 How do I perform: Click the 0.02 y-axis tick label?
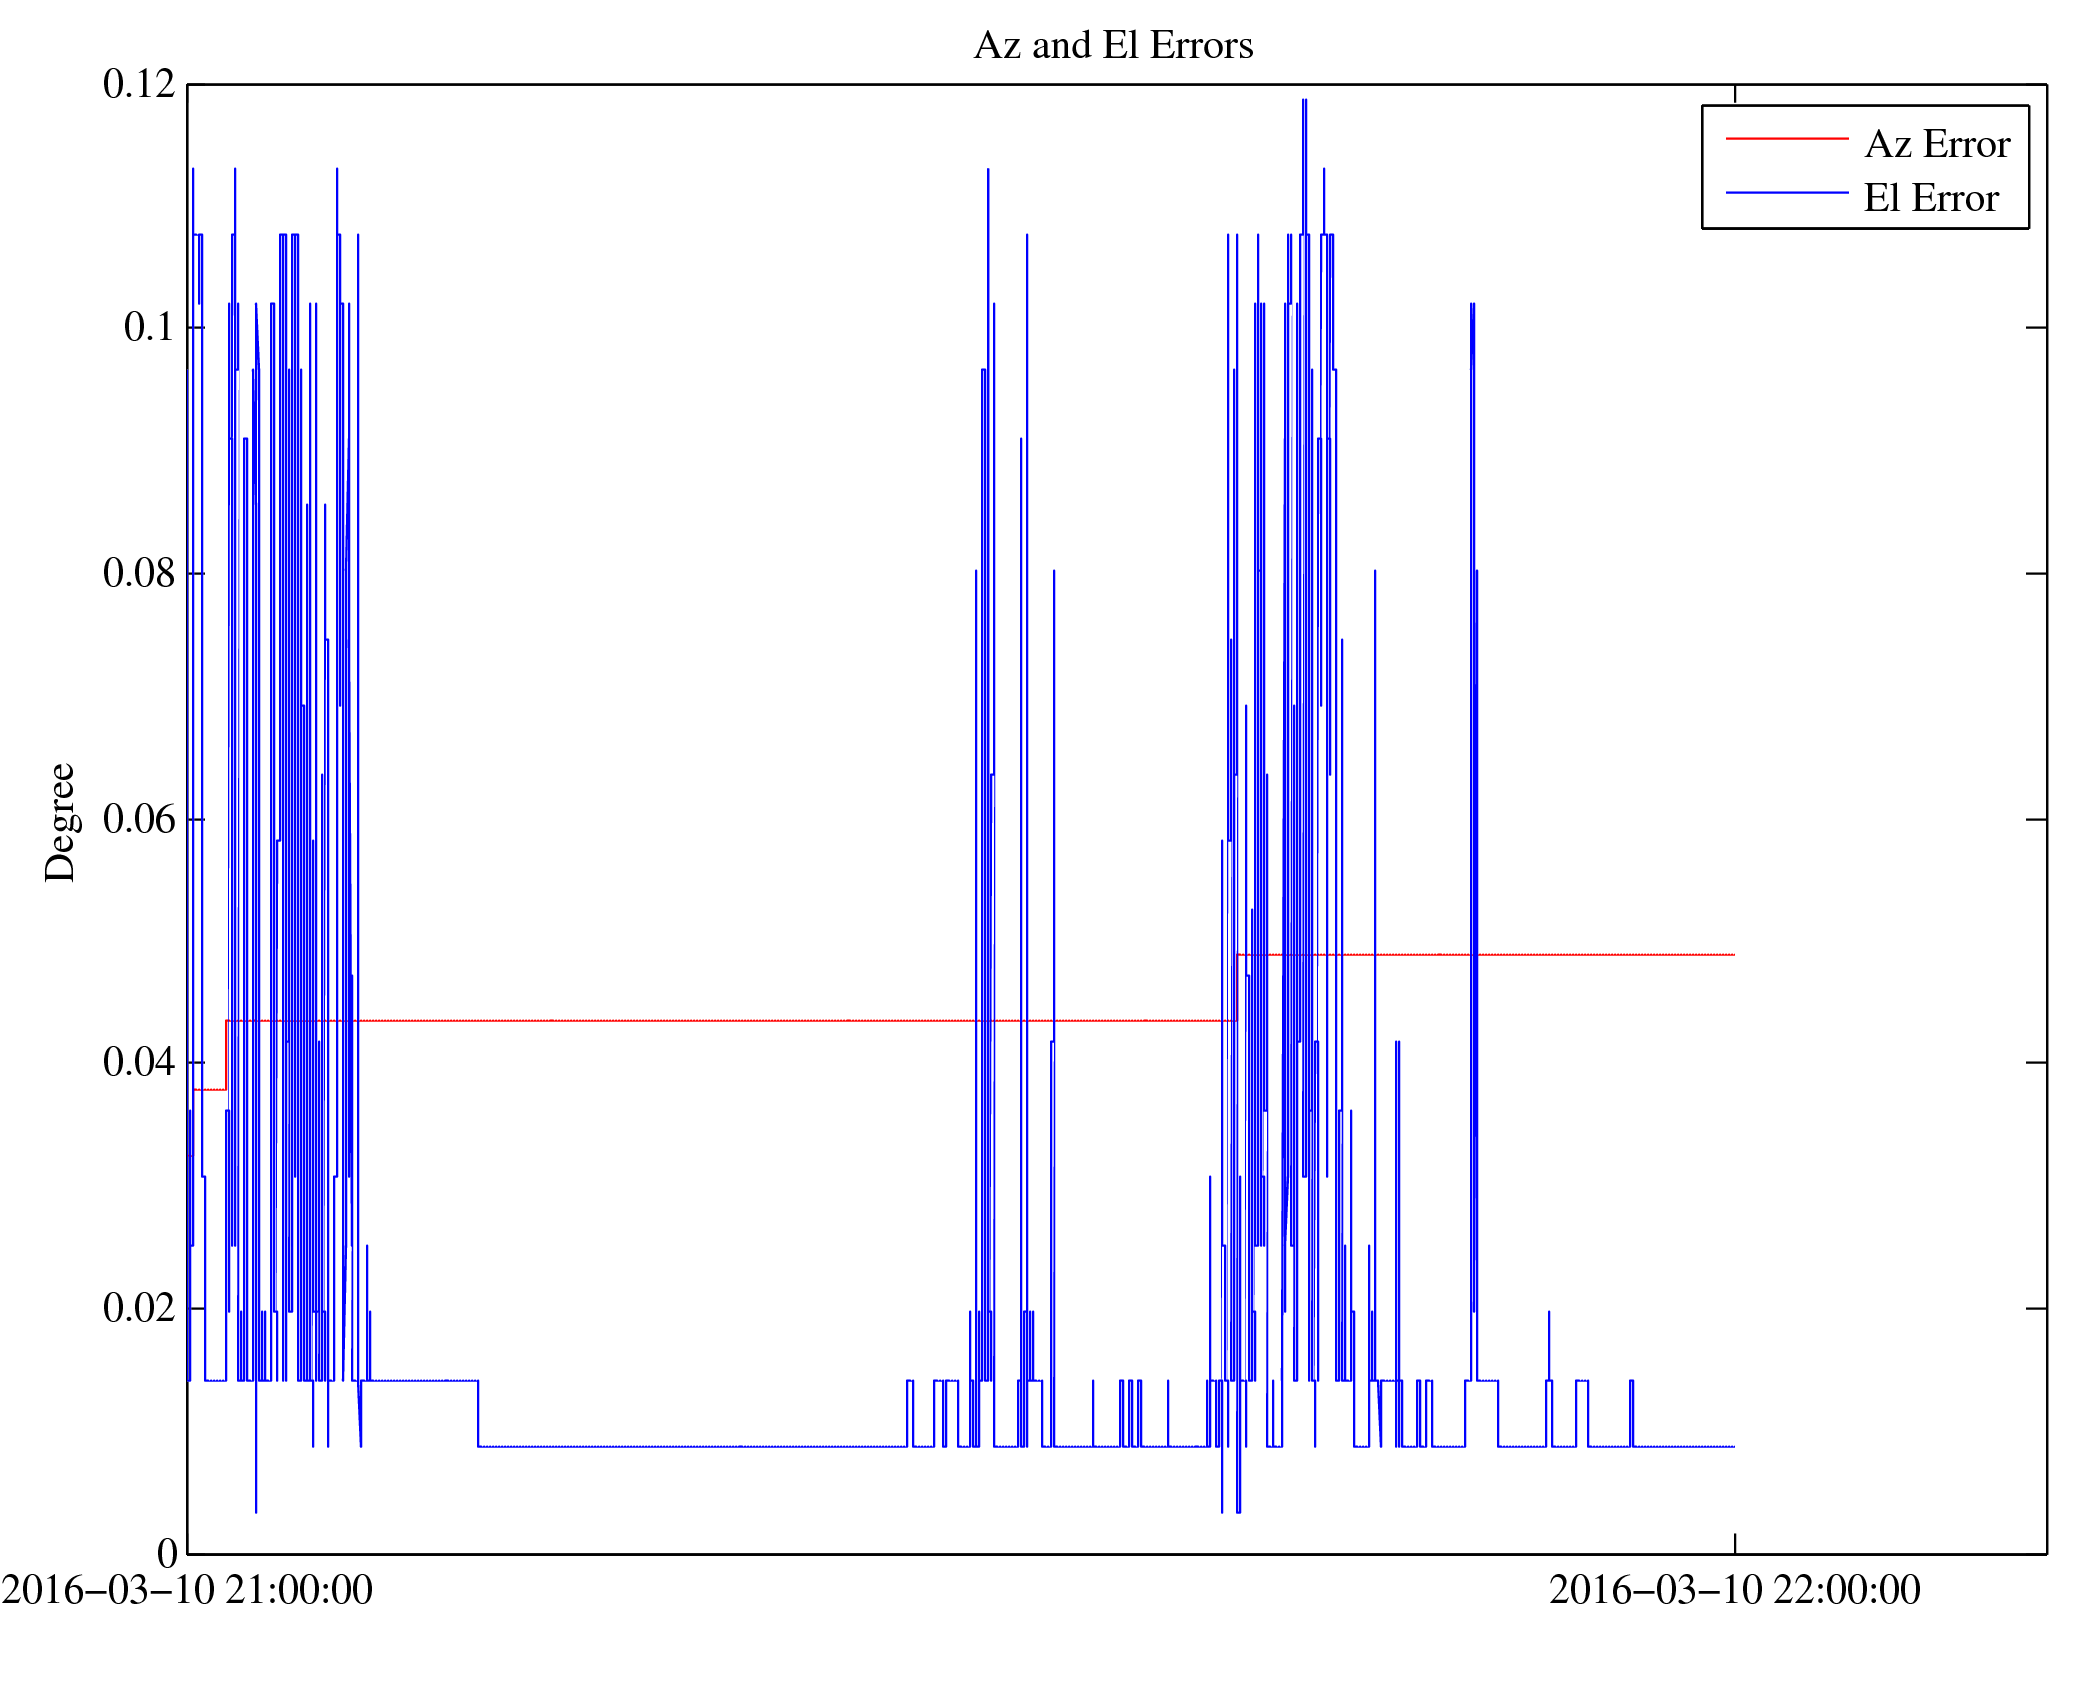(x=139, y=1307)
